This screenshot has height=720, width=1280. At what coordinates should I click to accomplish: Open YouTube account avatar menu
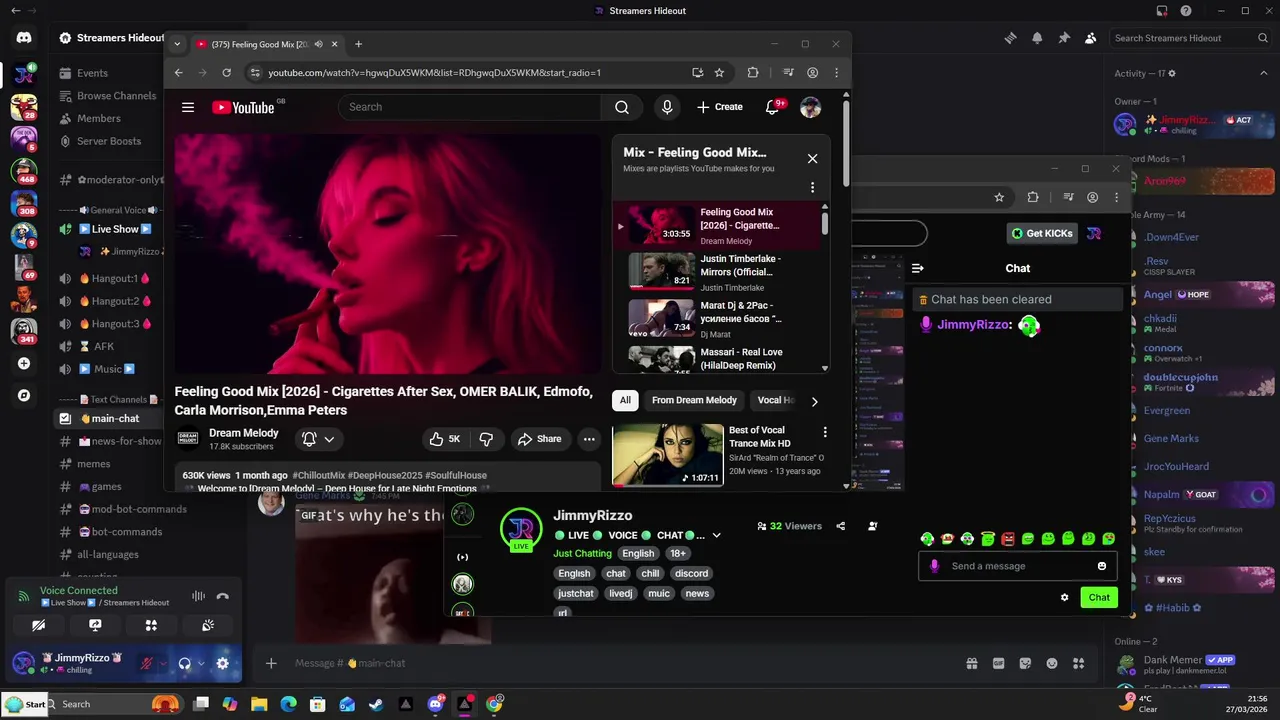pyautogui.click(x=810, y=107)
